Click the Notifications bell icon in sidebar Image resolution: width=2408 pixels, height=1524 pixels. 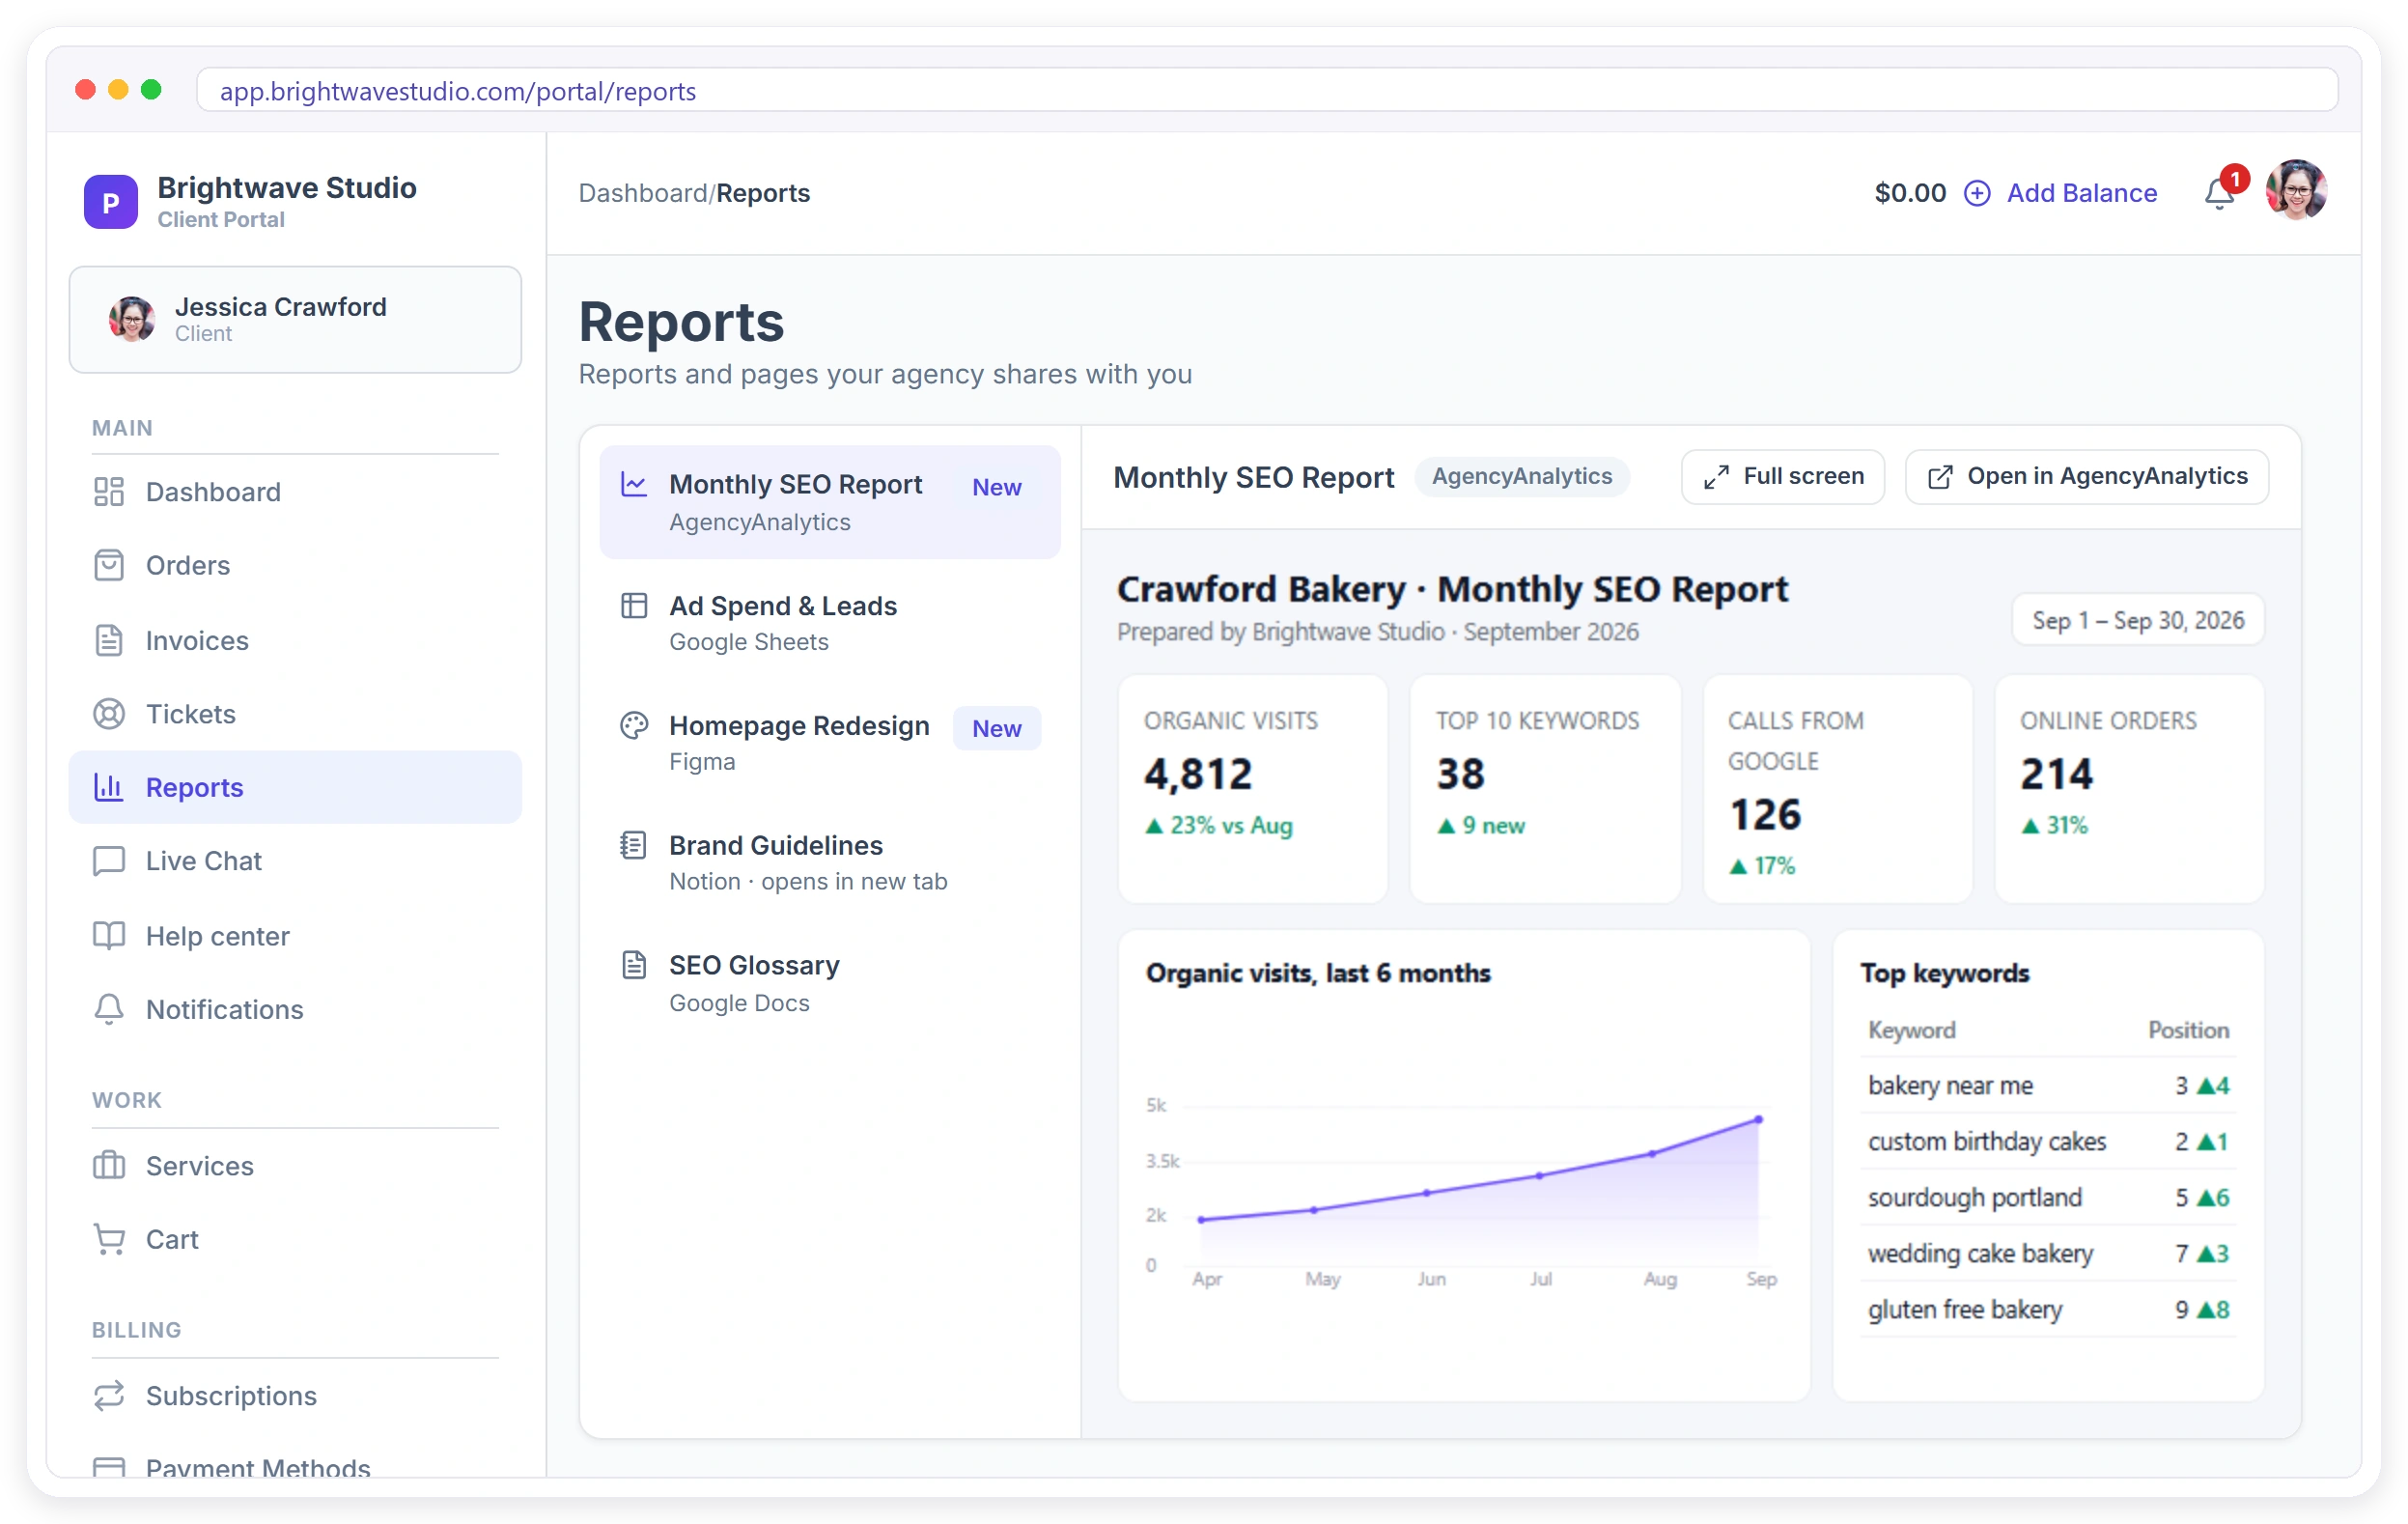click(109, 1010)
